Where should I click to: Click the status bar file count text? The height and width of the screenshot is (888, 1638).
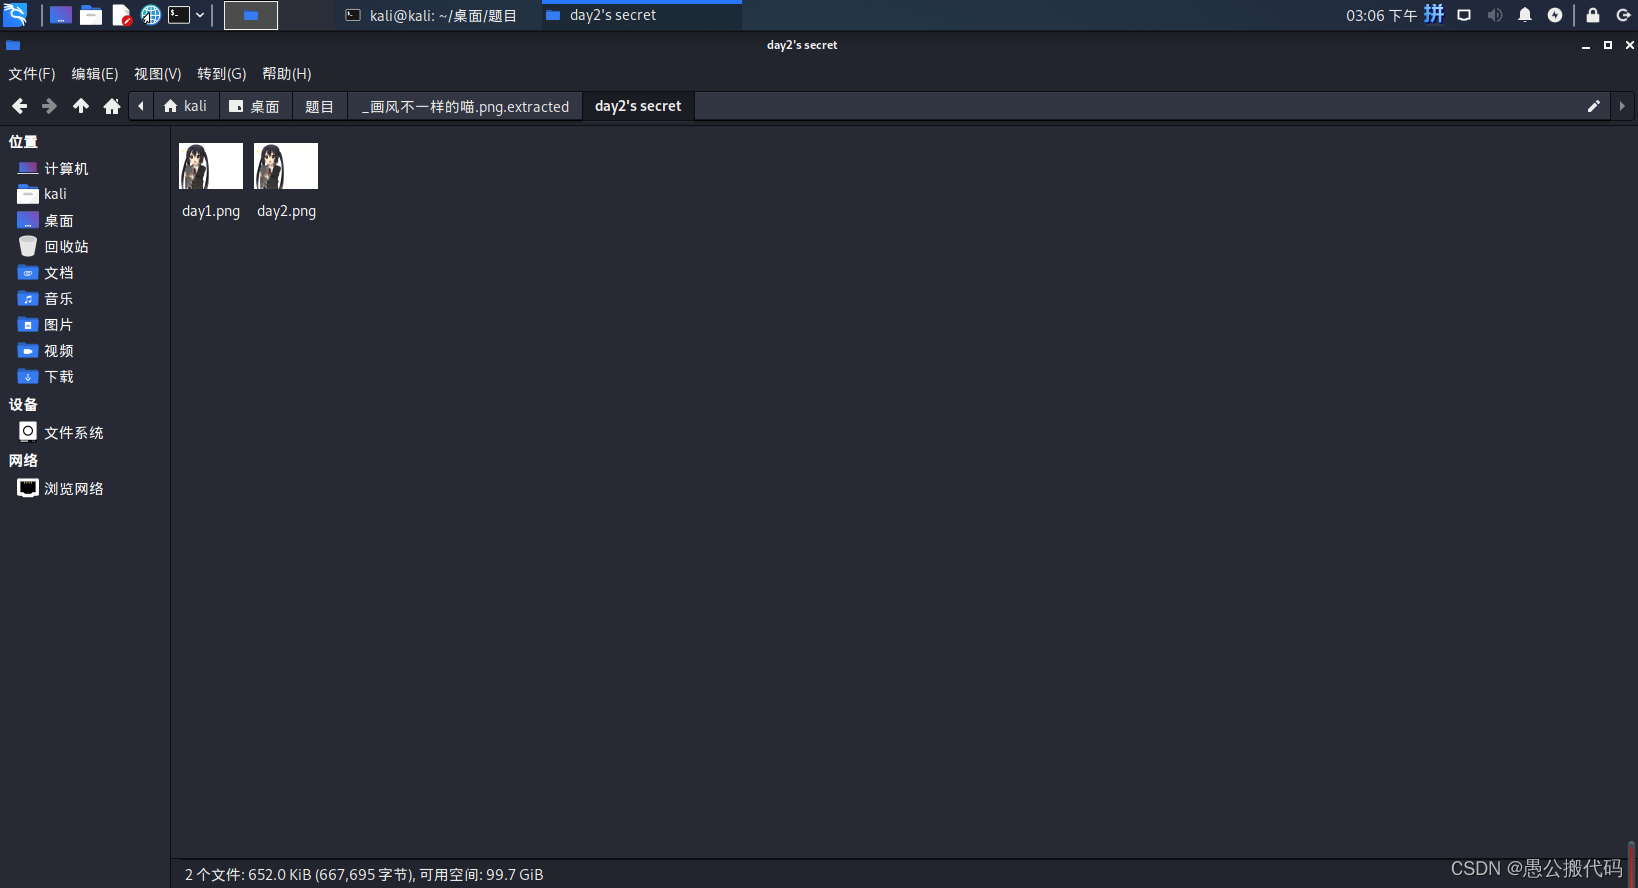pyautogui.click(x=364, y=874)
